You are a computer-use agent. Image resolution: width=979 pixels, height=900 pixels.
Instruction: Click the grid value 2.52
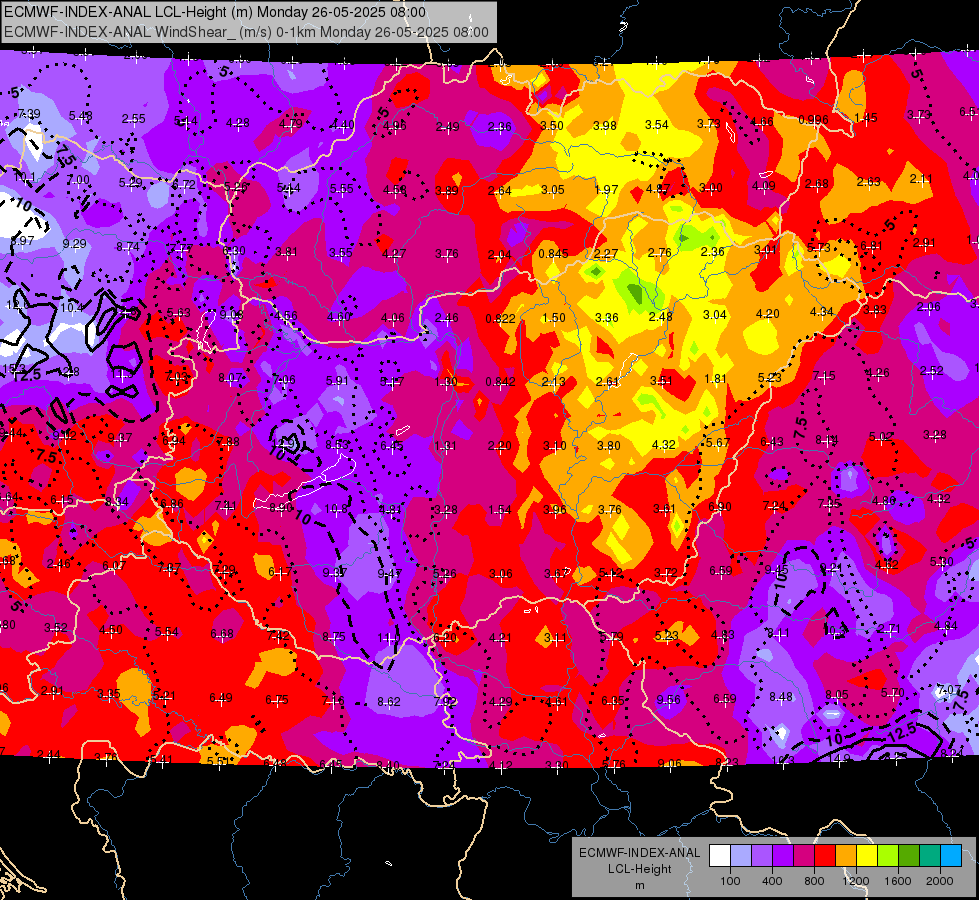coord(932,370)
